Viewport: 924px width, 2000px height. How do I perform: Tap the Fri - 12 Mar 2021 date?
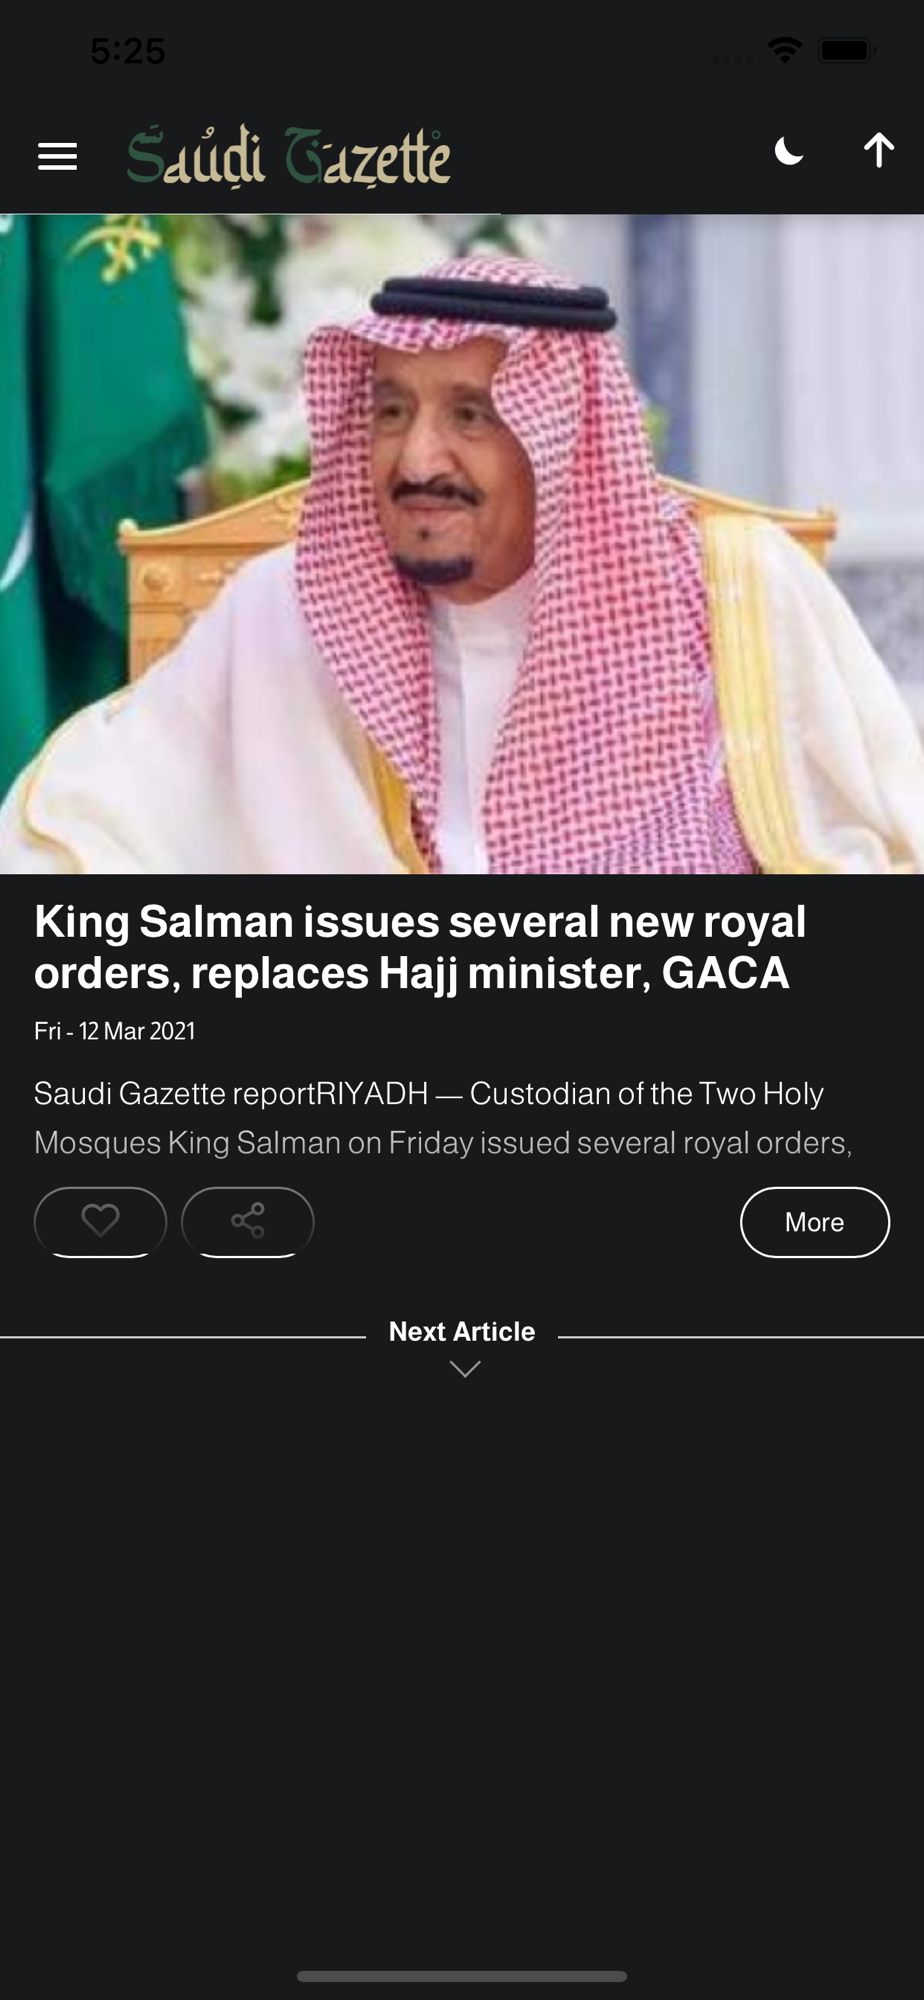115,1031
